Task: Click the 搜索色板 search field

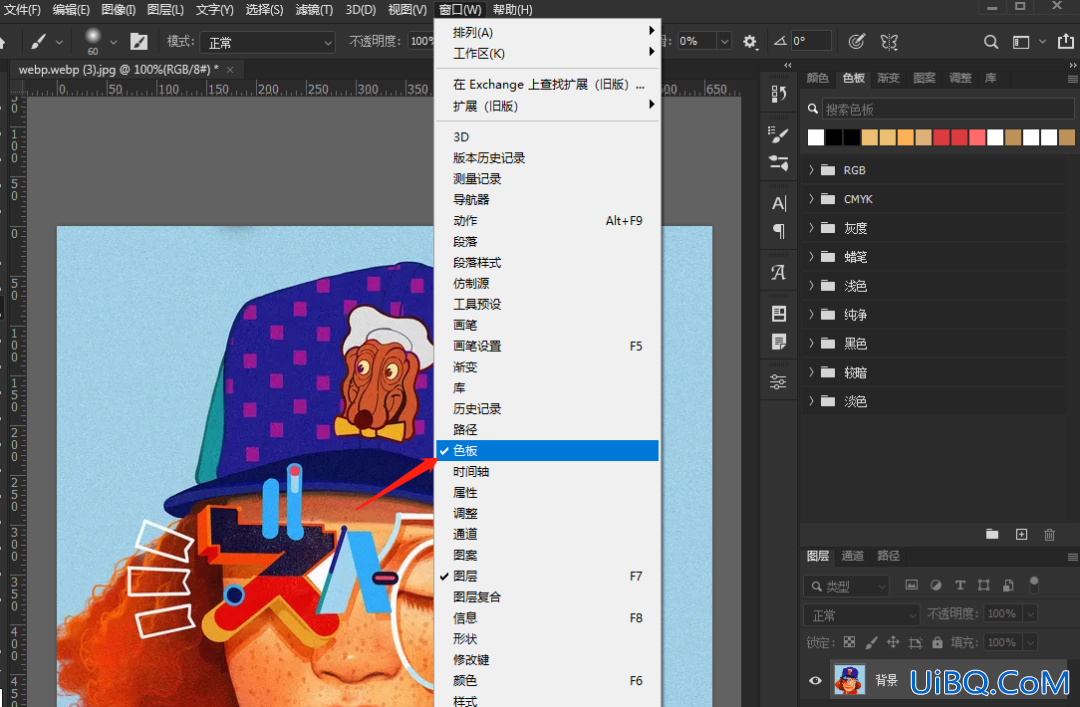Action: (x=947, y=109)
